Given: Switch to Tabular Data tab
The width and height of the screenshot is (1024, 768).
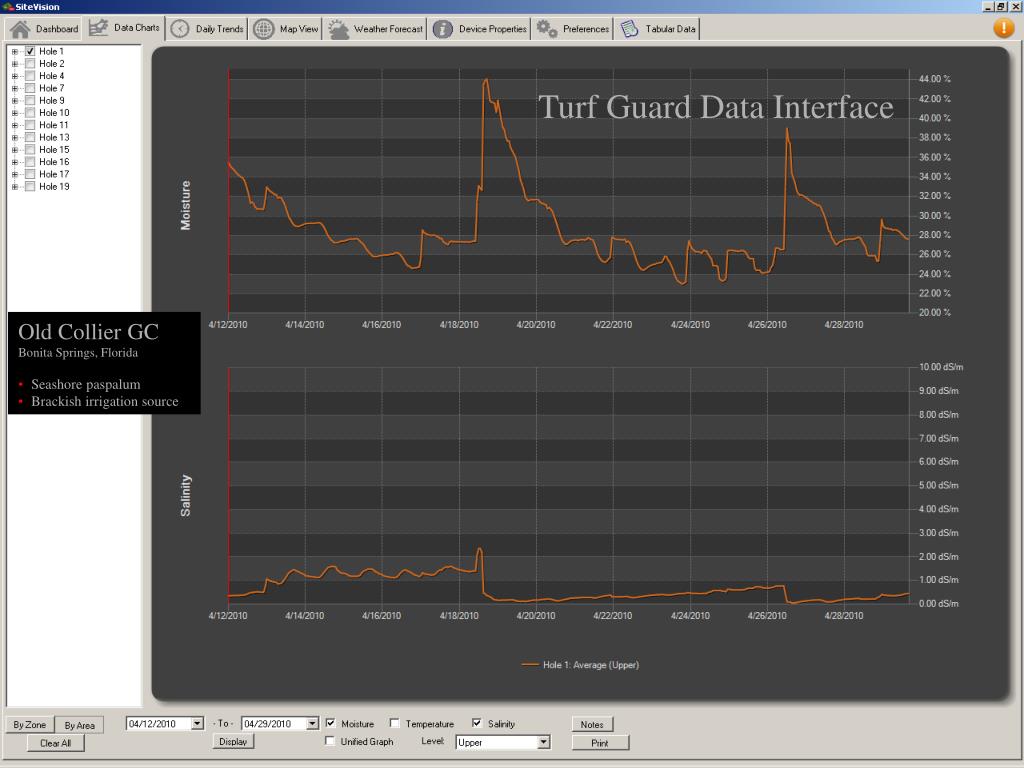Looking at the screenshot, I should click(x=658, y=29).
